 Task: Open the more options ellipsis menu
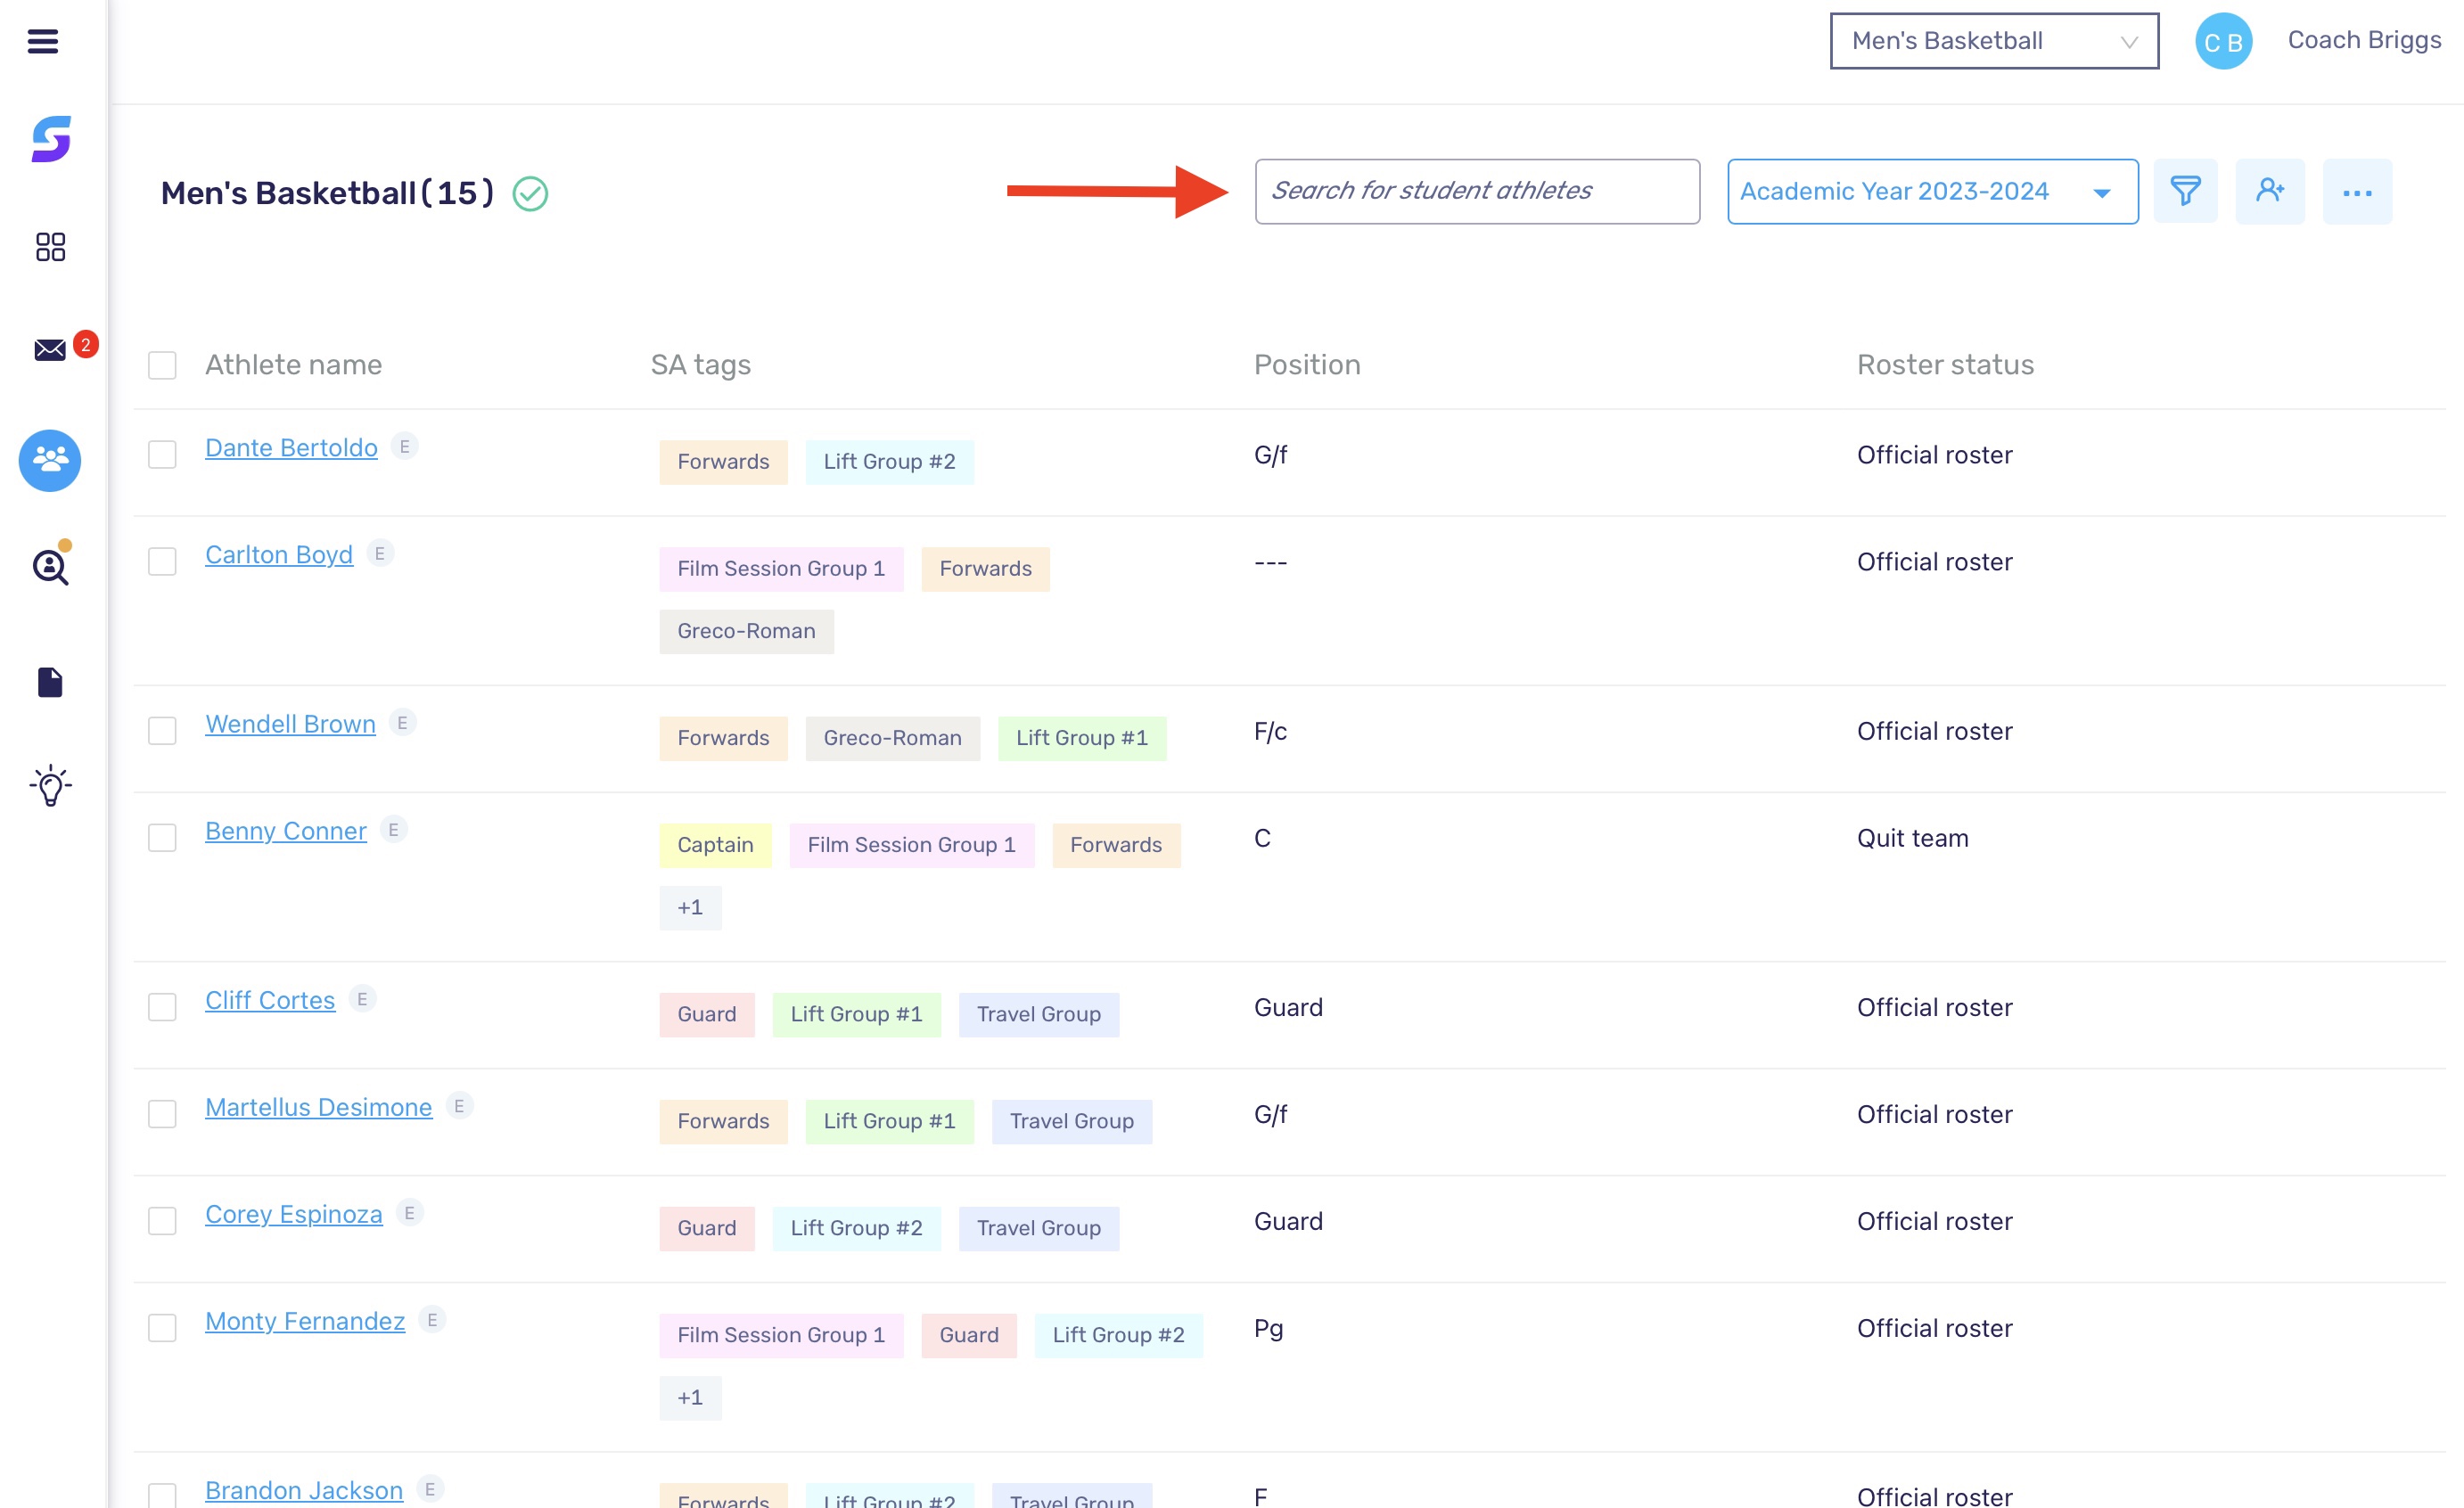click(x=2357, y=190)
